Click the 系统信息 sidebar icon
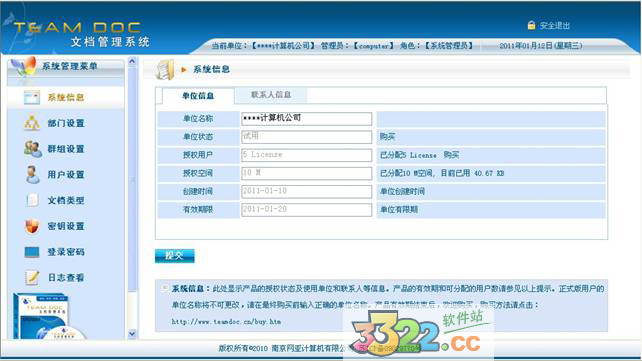Viewport: 642px width, 361px height. [32, 97]
